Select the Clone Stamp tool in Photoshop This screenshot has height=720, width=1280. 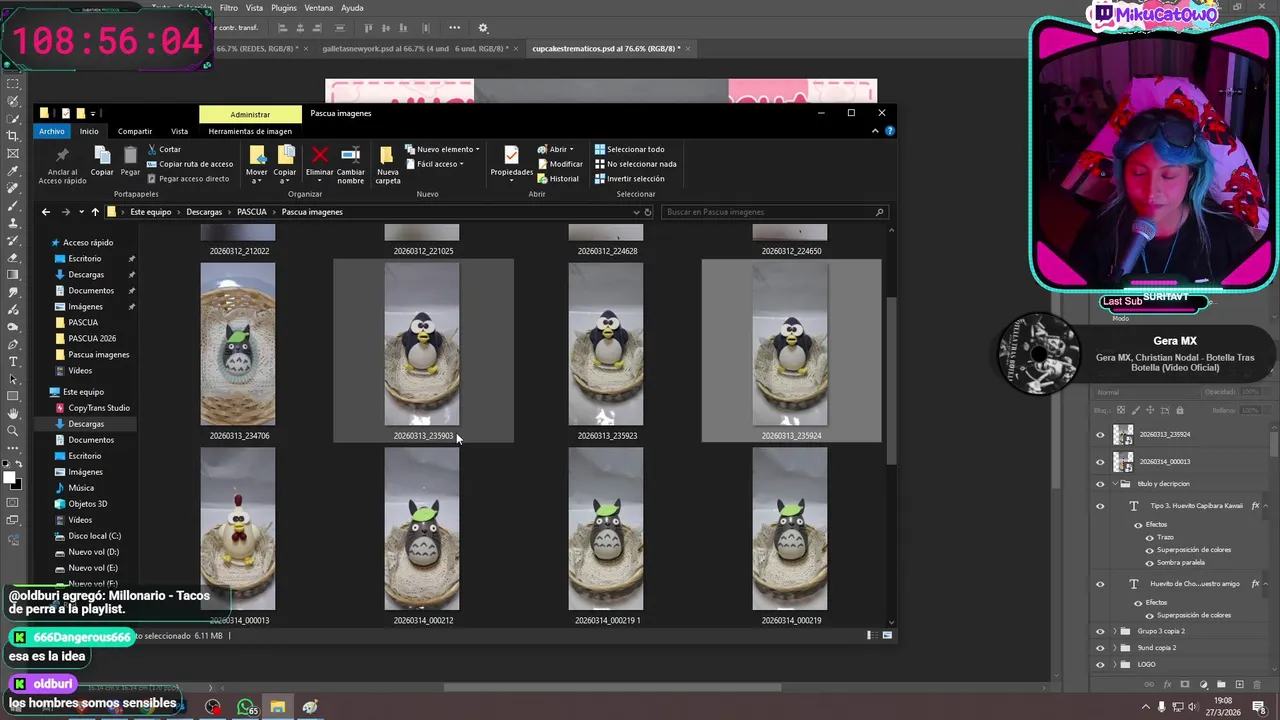pos(13,222)
